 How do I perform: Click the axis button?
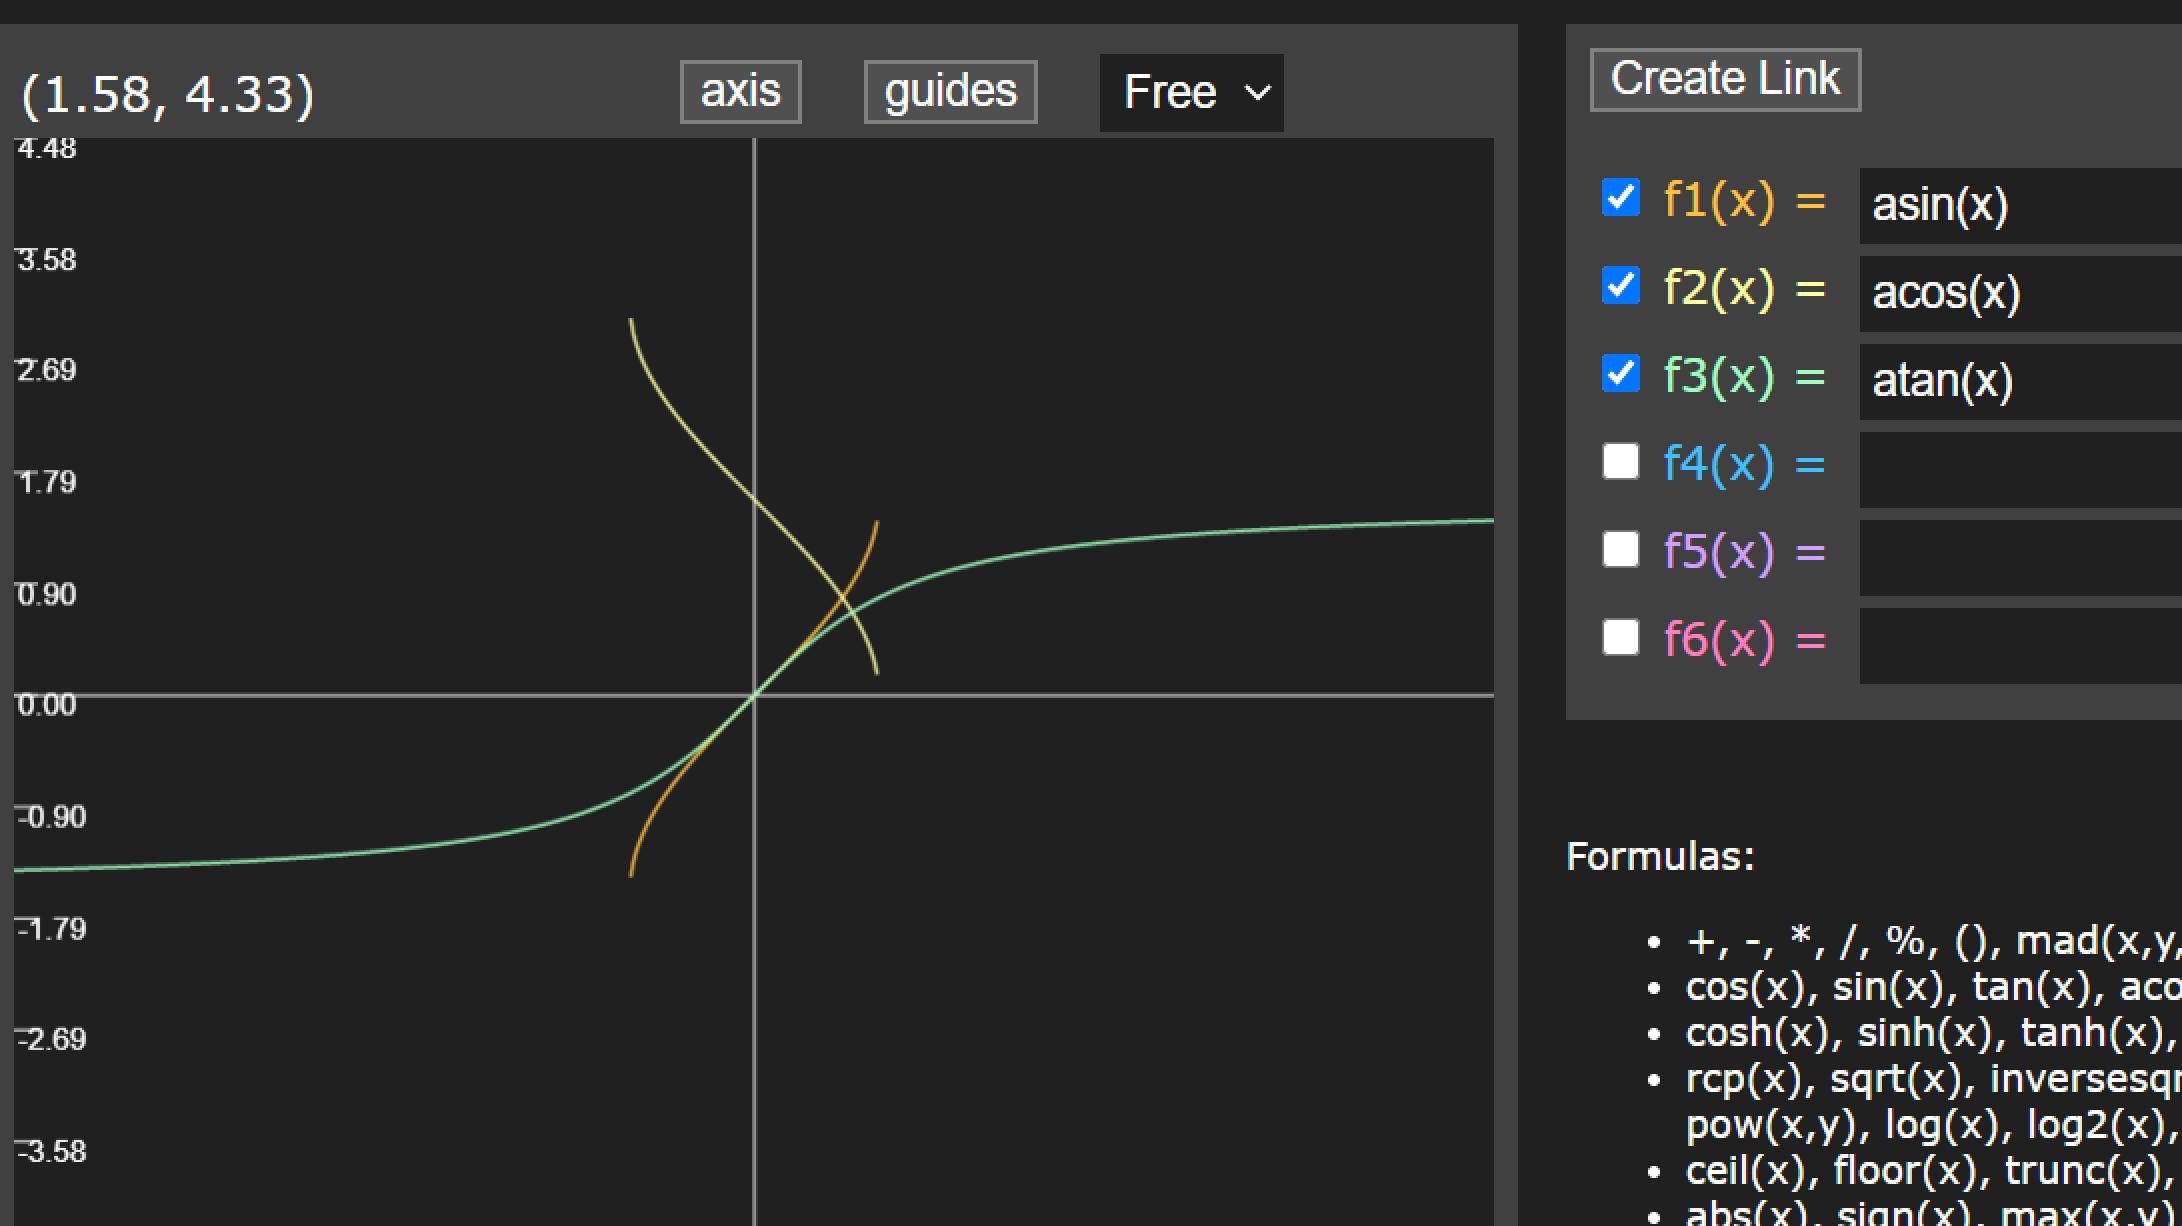tap(740, 92)
